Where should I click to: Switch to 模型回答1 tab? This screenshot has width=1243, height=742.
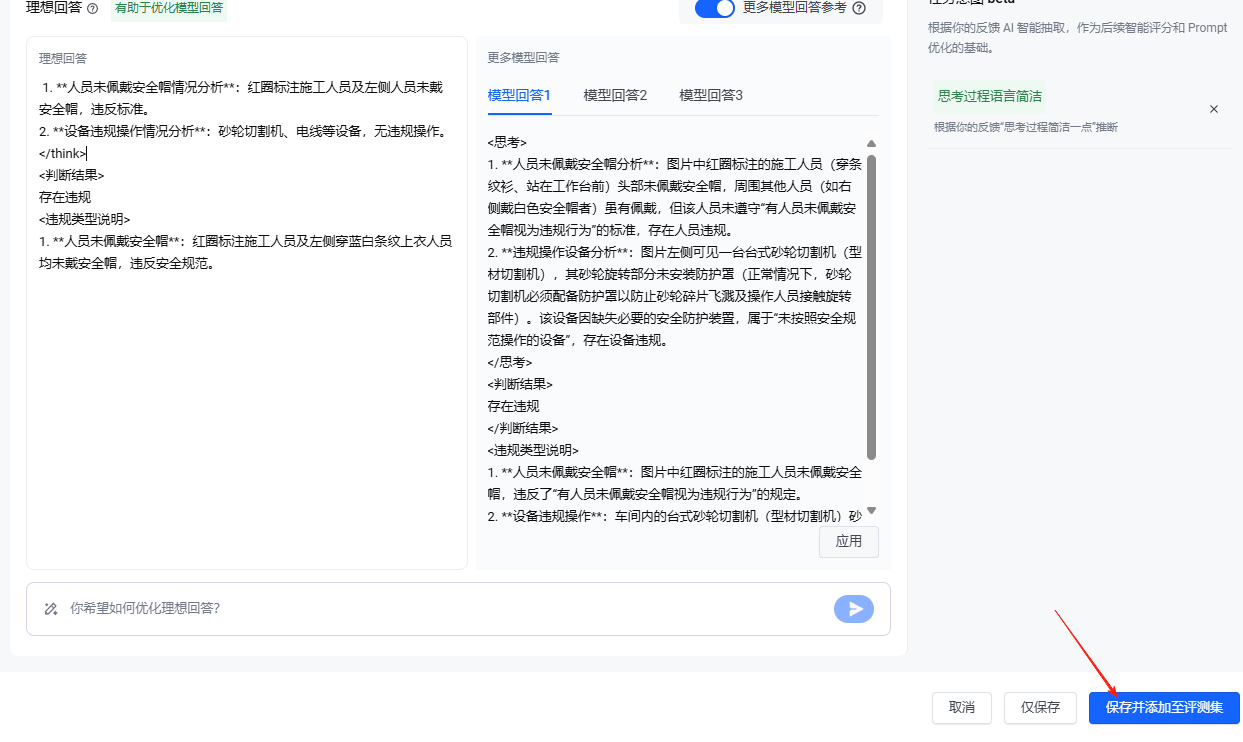point(519,95)
